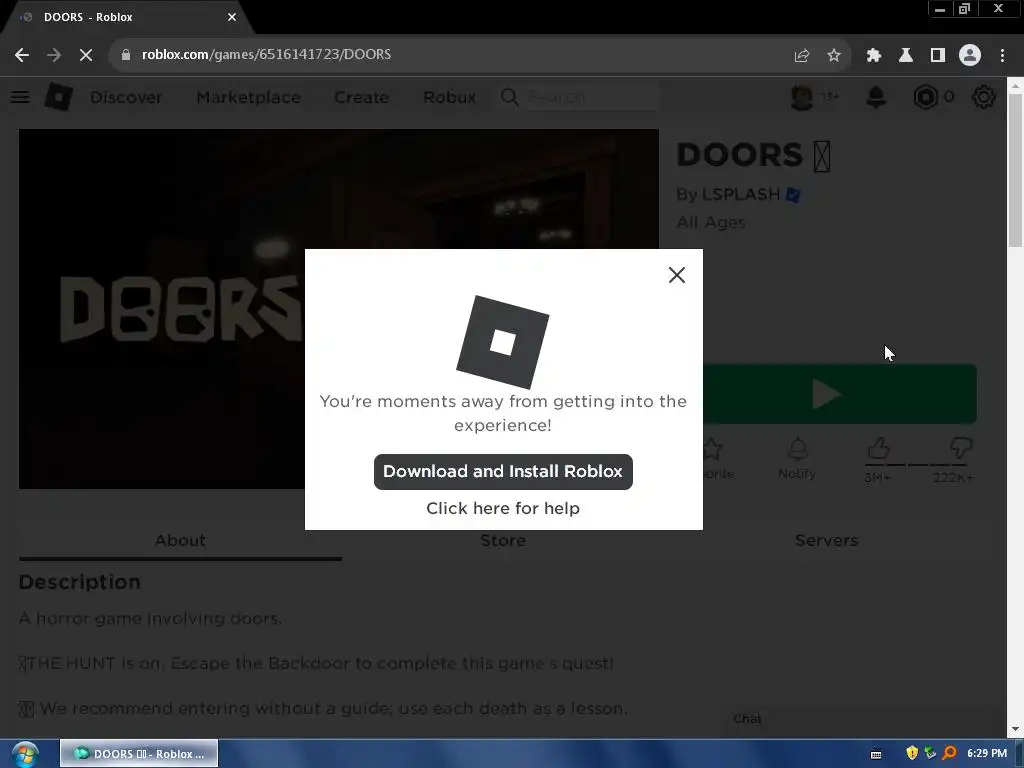
Task: Open Marketplace in Roblox navigation
Action: (x=249, y=97)
